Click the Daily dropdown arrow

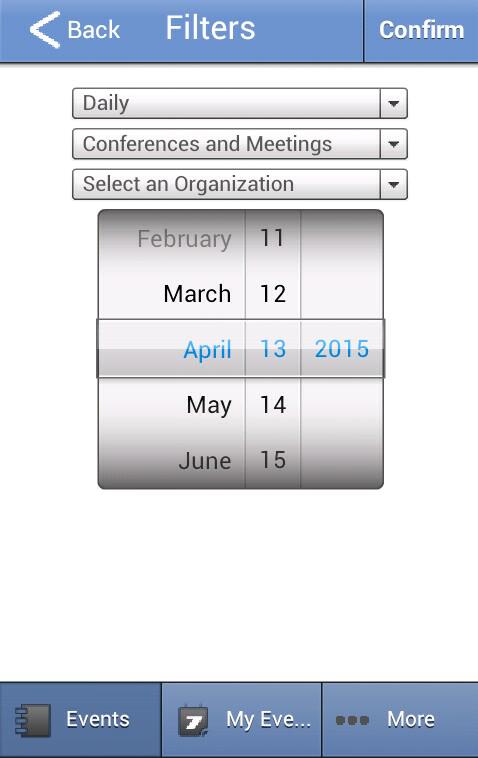pos(393,103)
